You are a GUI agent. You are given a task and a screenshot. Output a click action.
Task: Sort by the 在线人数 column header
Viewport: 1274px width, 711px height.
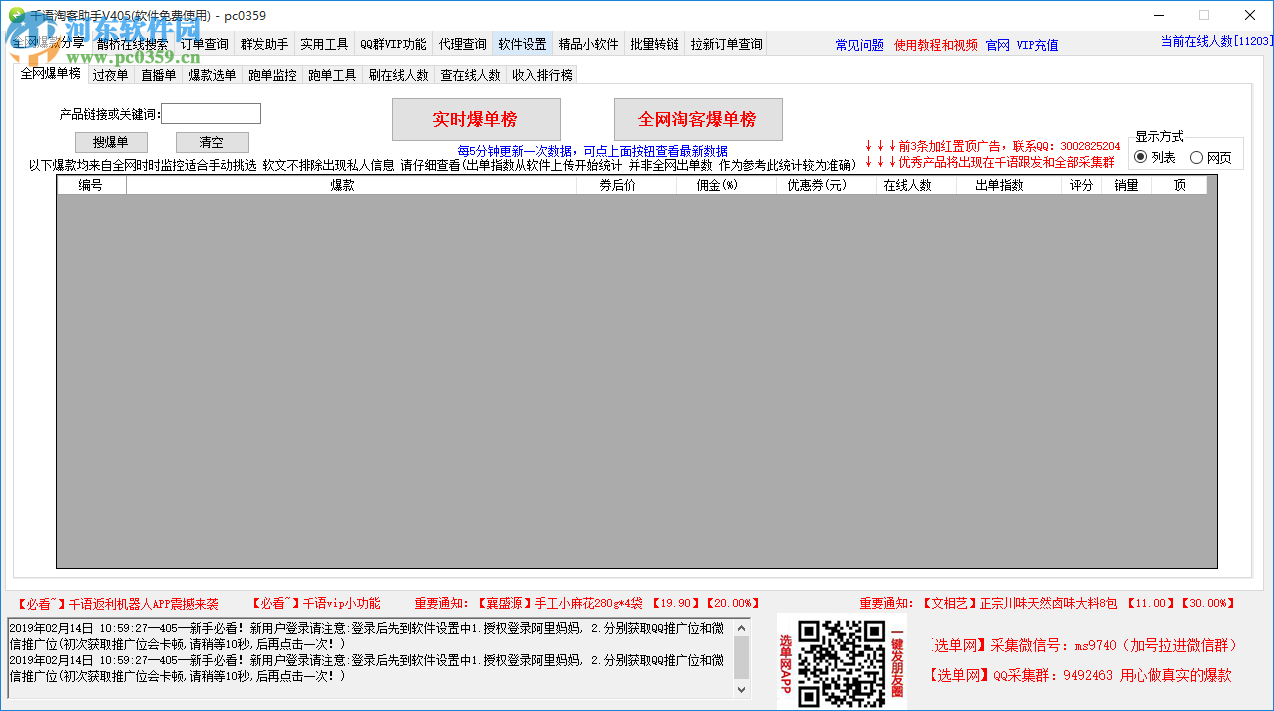[x=916, y=185]
